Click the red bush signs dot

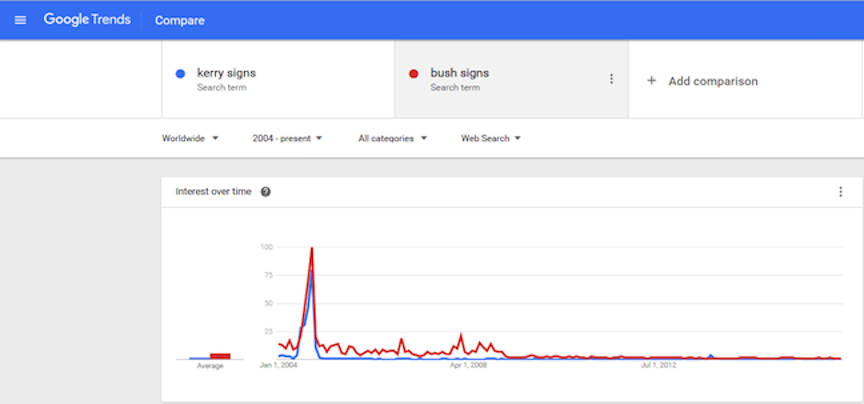pos(413,74)
